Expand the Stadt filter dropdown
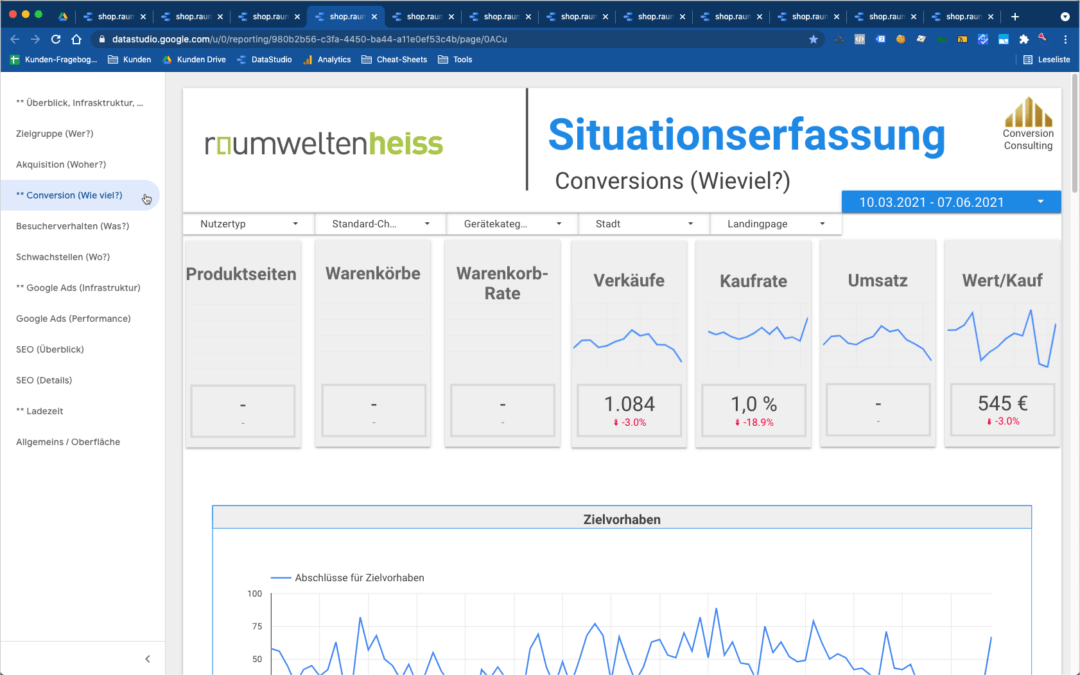This screenshot has height=675, width=1080. click(643, 224)
